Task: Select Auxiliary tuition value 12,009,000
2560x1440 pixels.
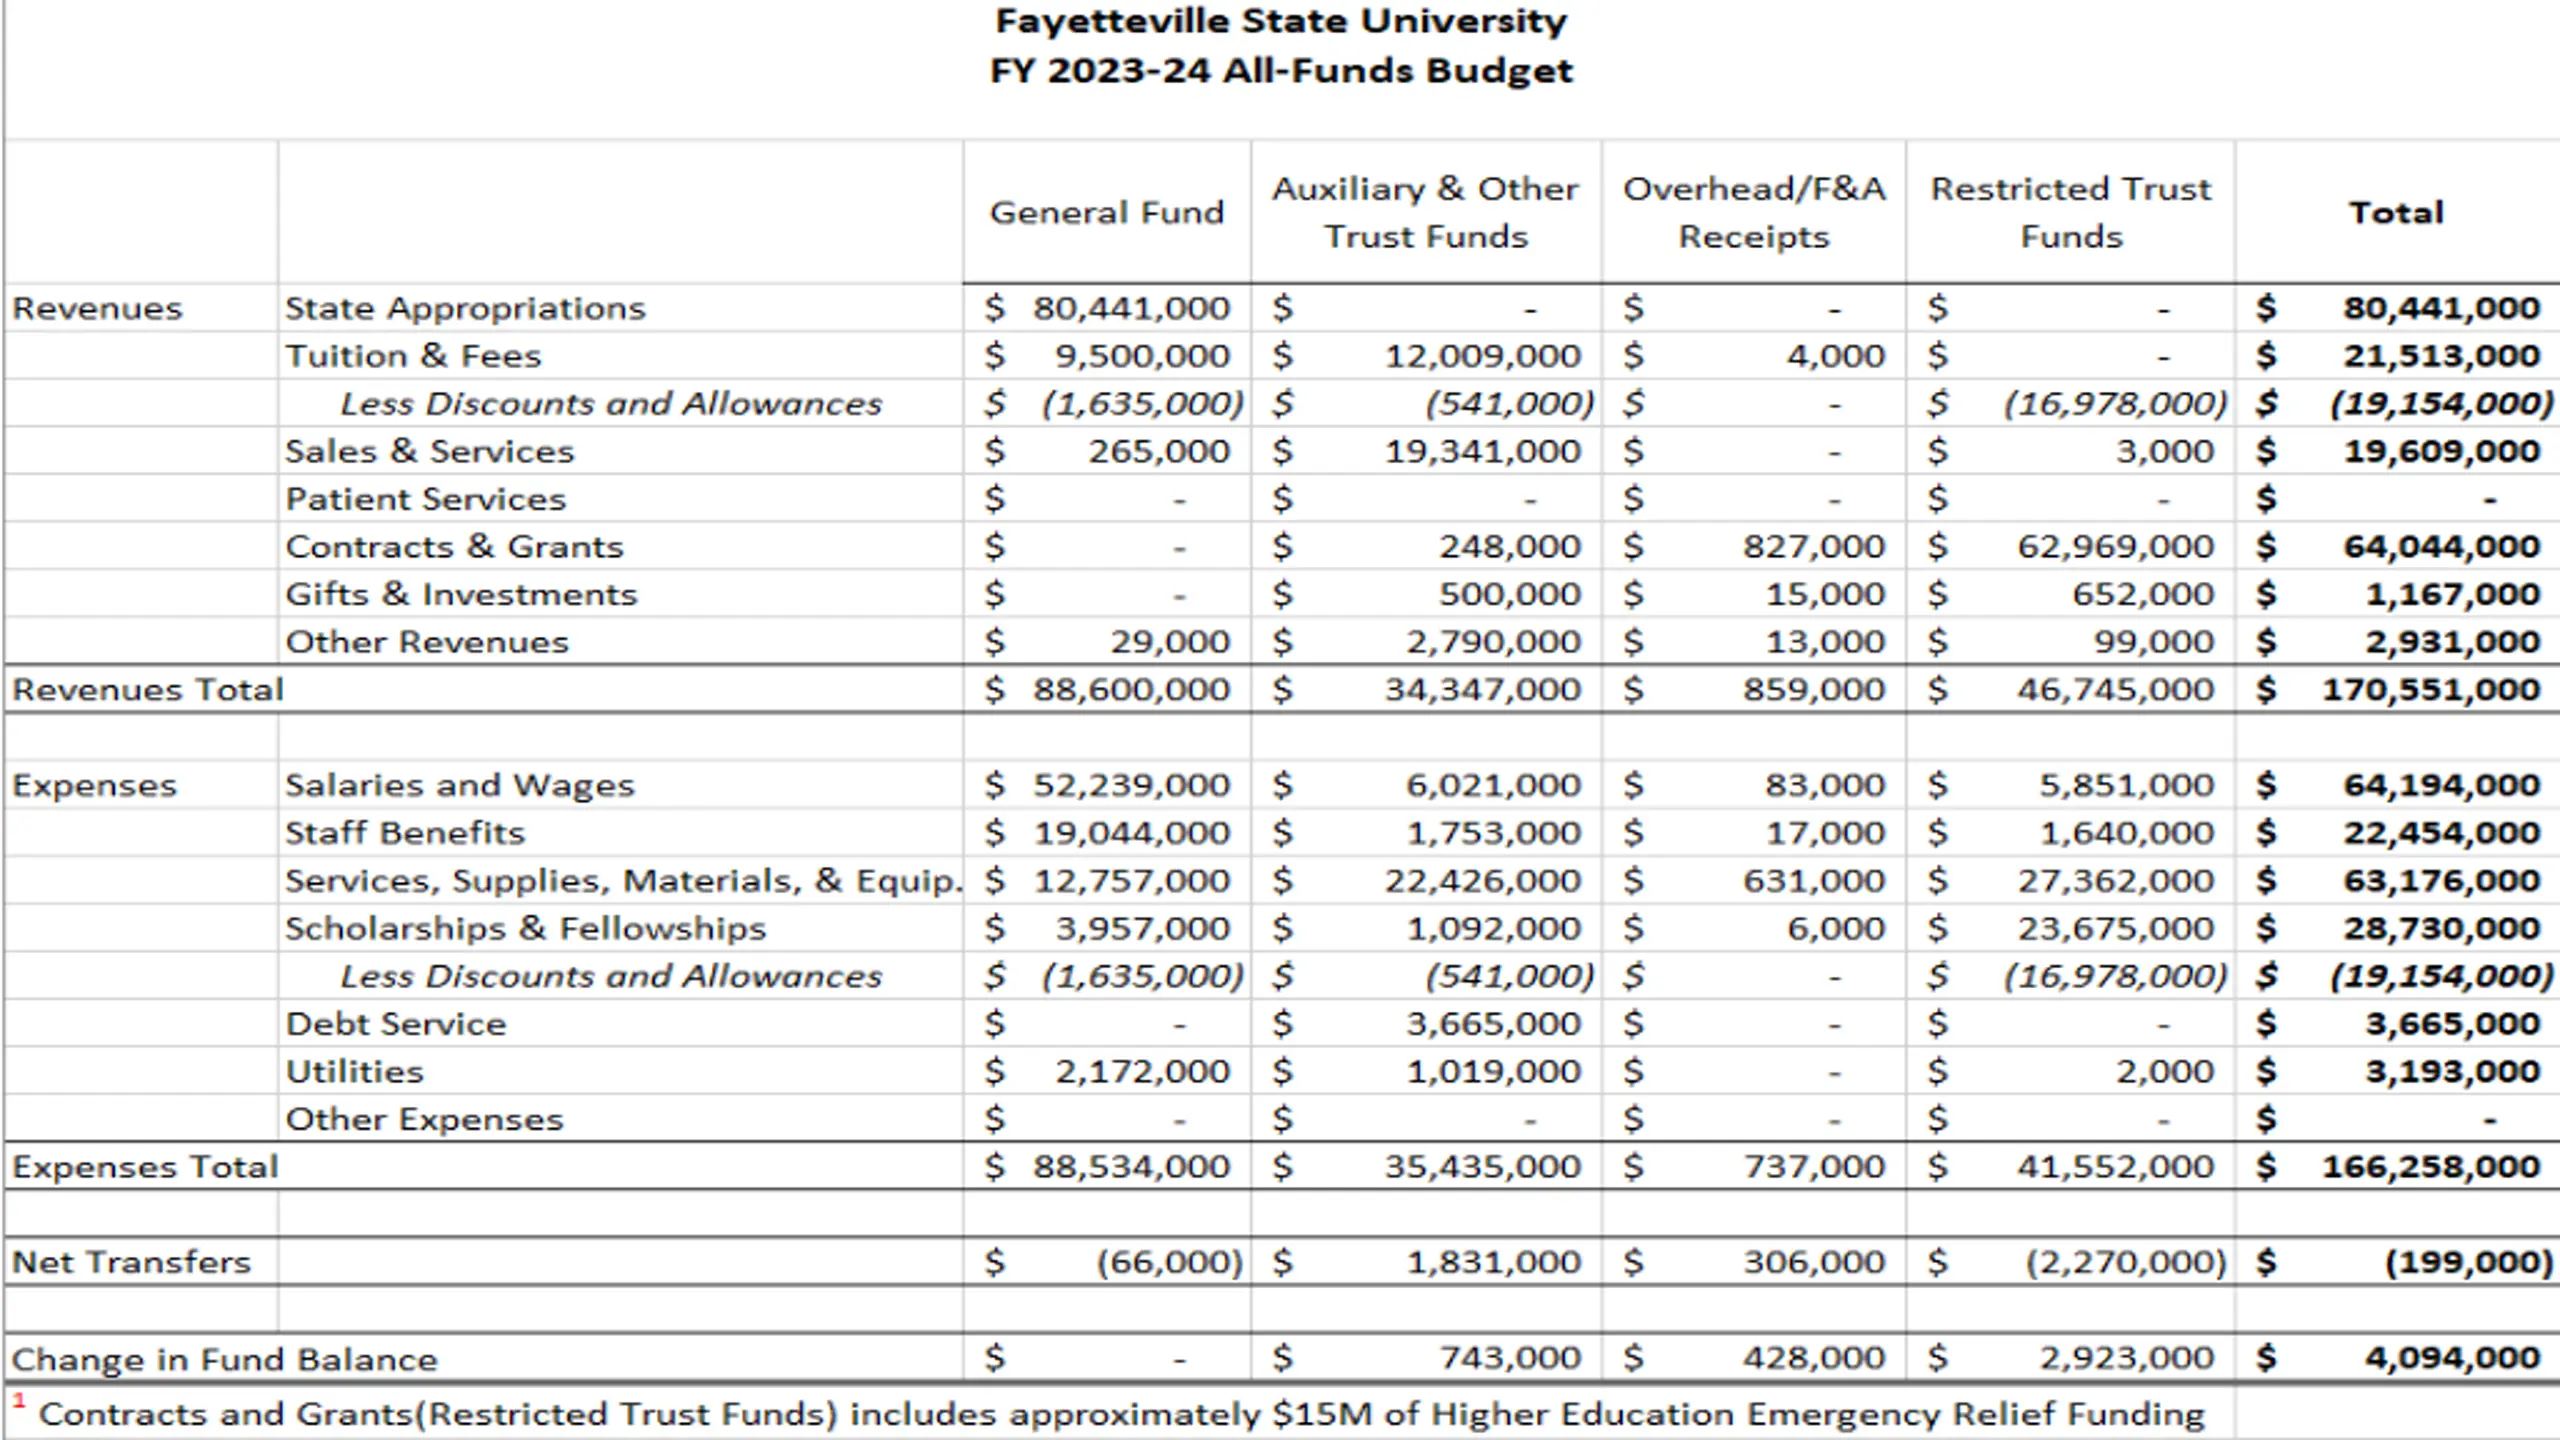Action: (x=1483, y=356)
